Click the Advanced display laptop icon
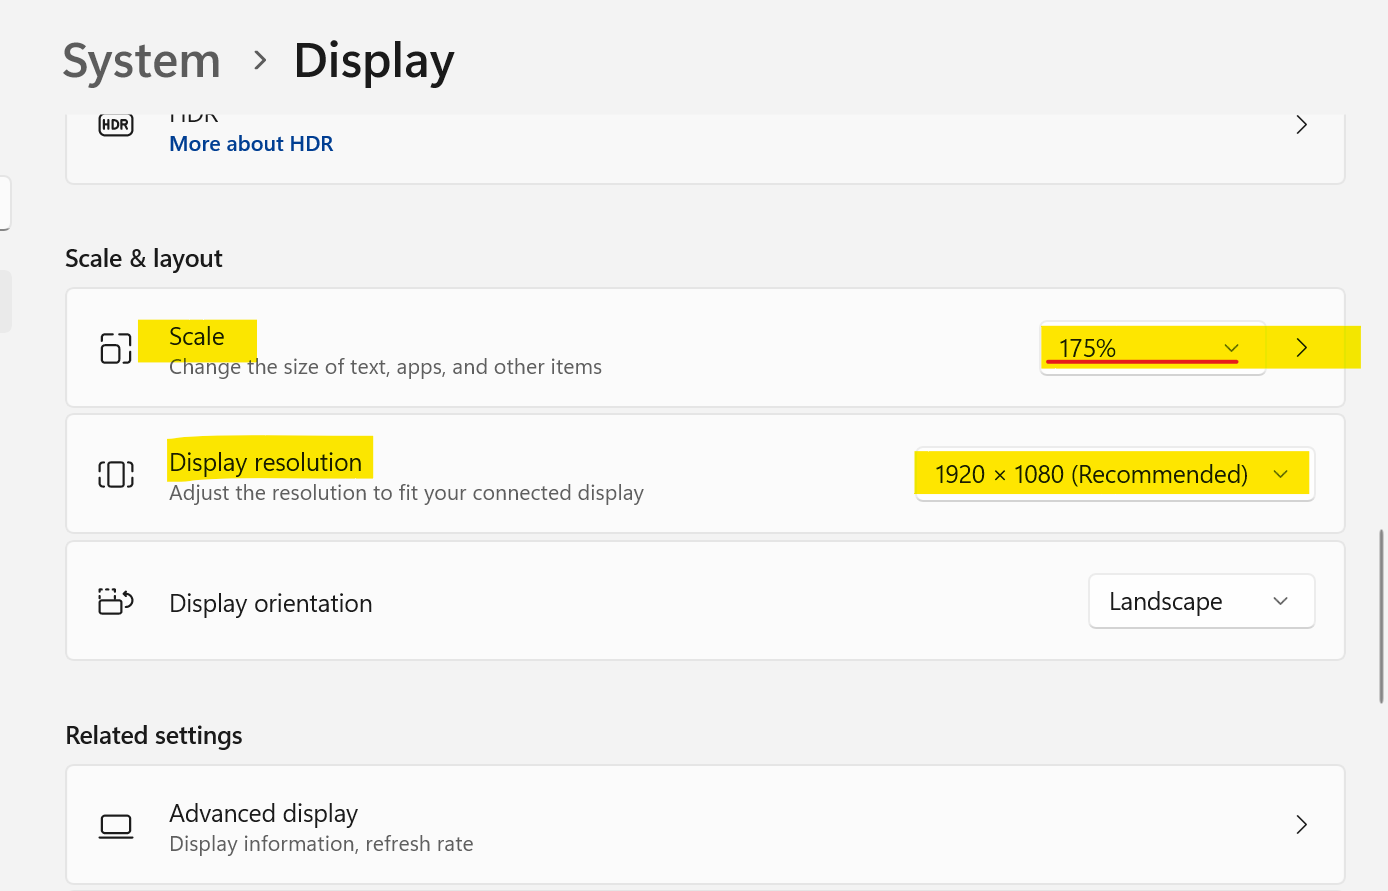 (115, 825)
